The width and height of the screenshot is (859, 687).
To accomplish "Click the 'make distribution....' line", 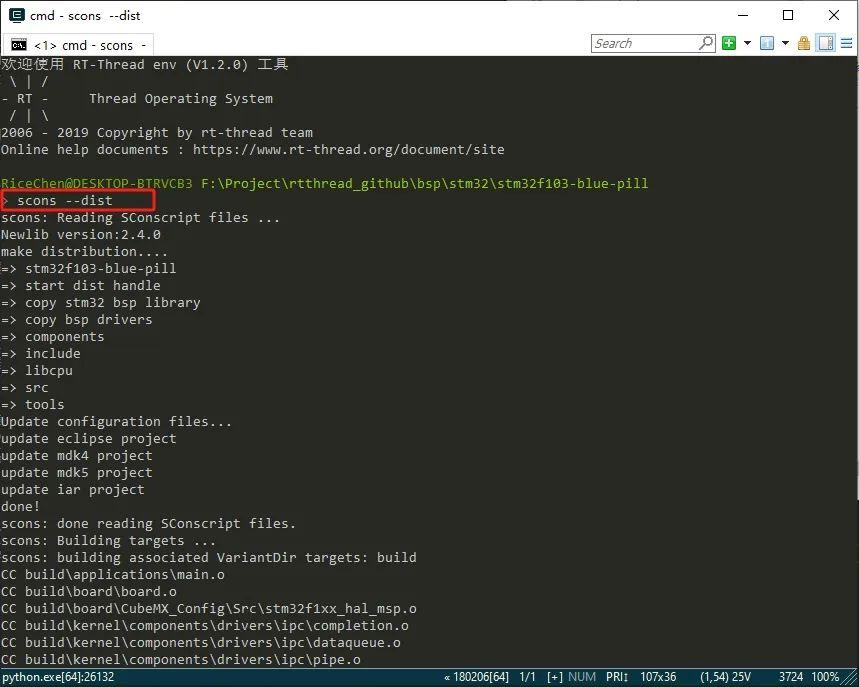I will pos(84,251).
